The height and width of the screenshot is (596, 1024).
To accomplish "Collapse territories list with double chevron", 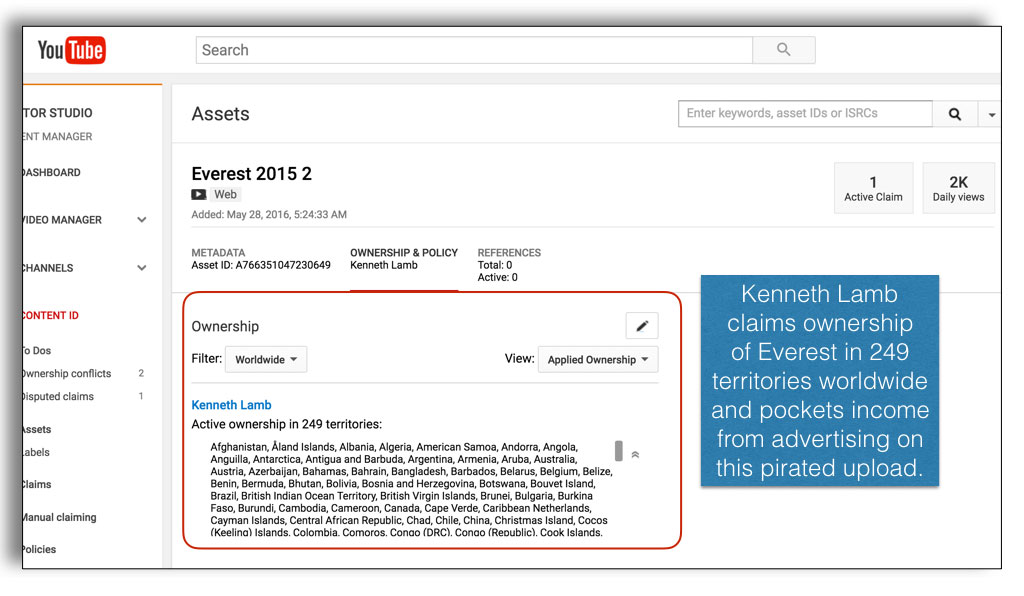I will pyautogui.click(x=635, y=454).
